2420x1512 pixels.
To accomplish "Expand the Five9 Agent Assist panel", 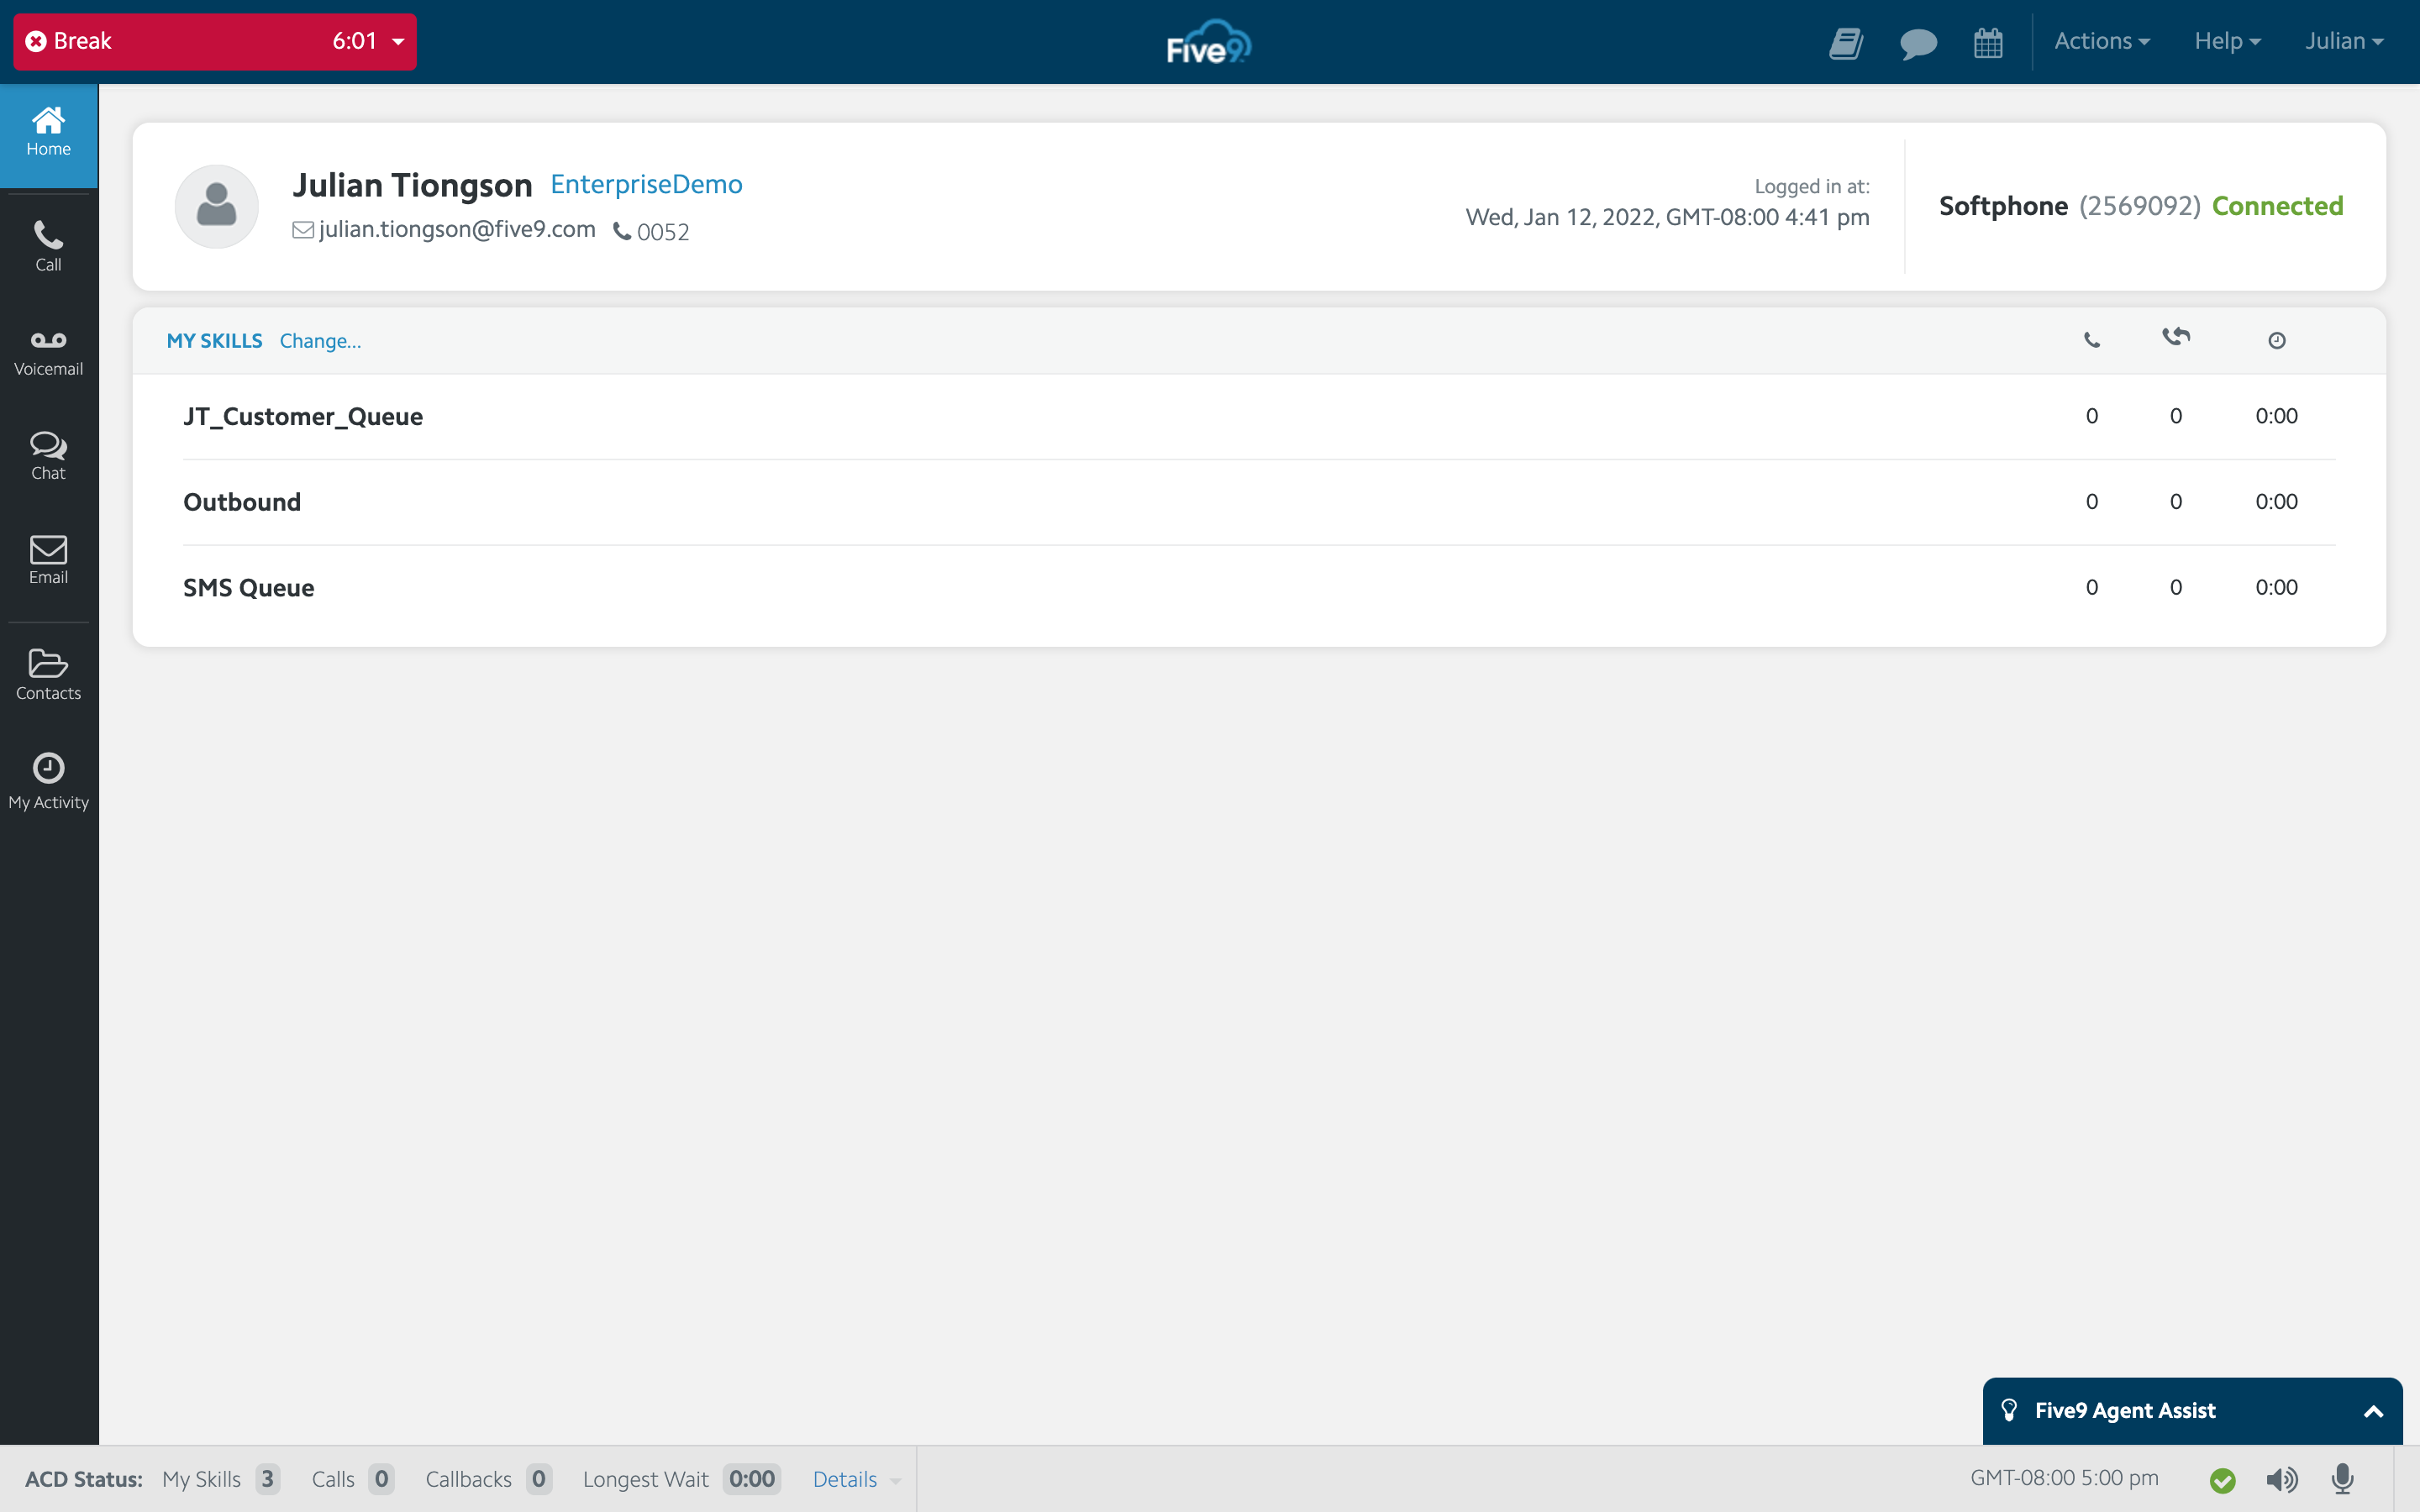I will point(2372,1411).
